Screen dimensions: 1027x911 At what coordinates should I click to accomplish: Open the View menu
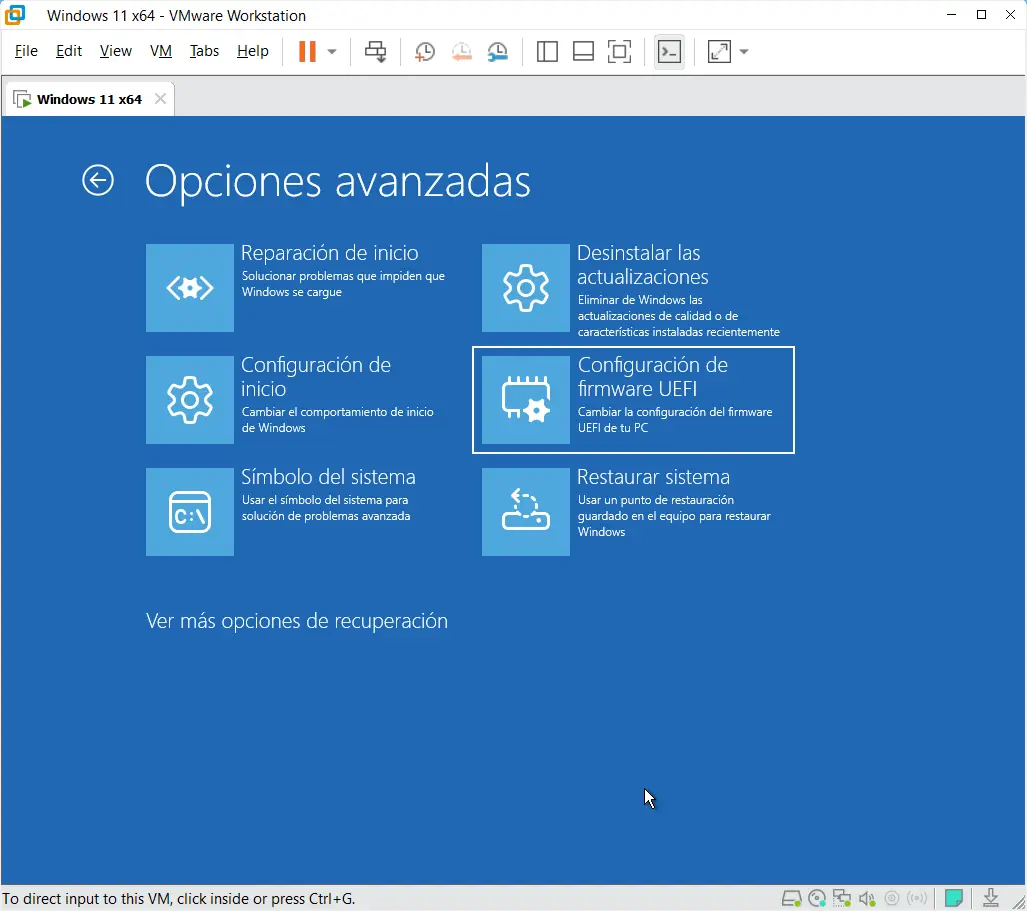pos(115,51)
